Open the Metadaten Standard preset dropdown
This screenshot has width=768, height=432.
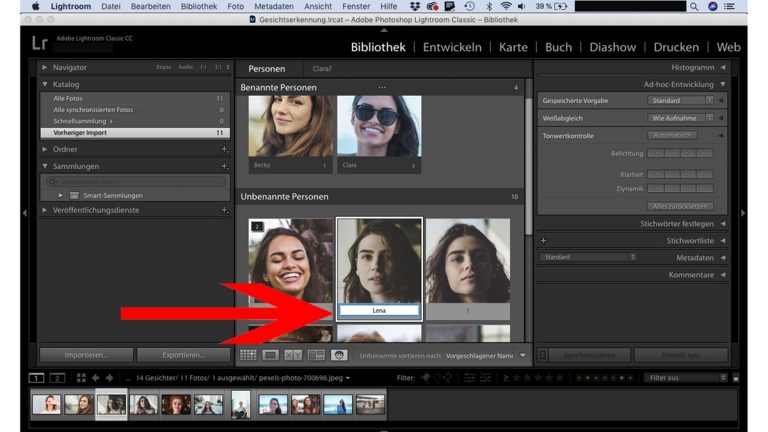coord(588,257)
